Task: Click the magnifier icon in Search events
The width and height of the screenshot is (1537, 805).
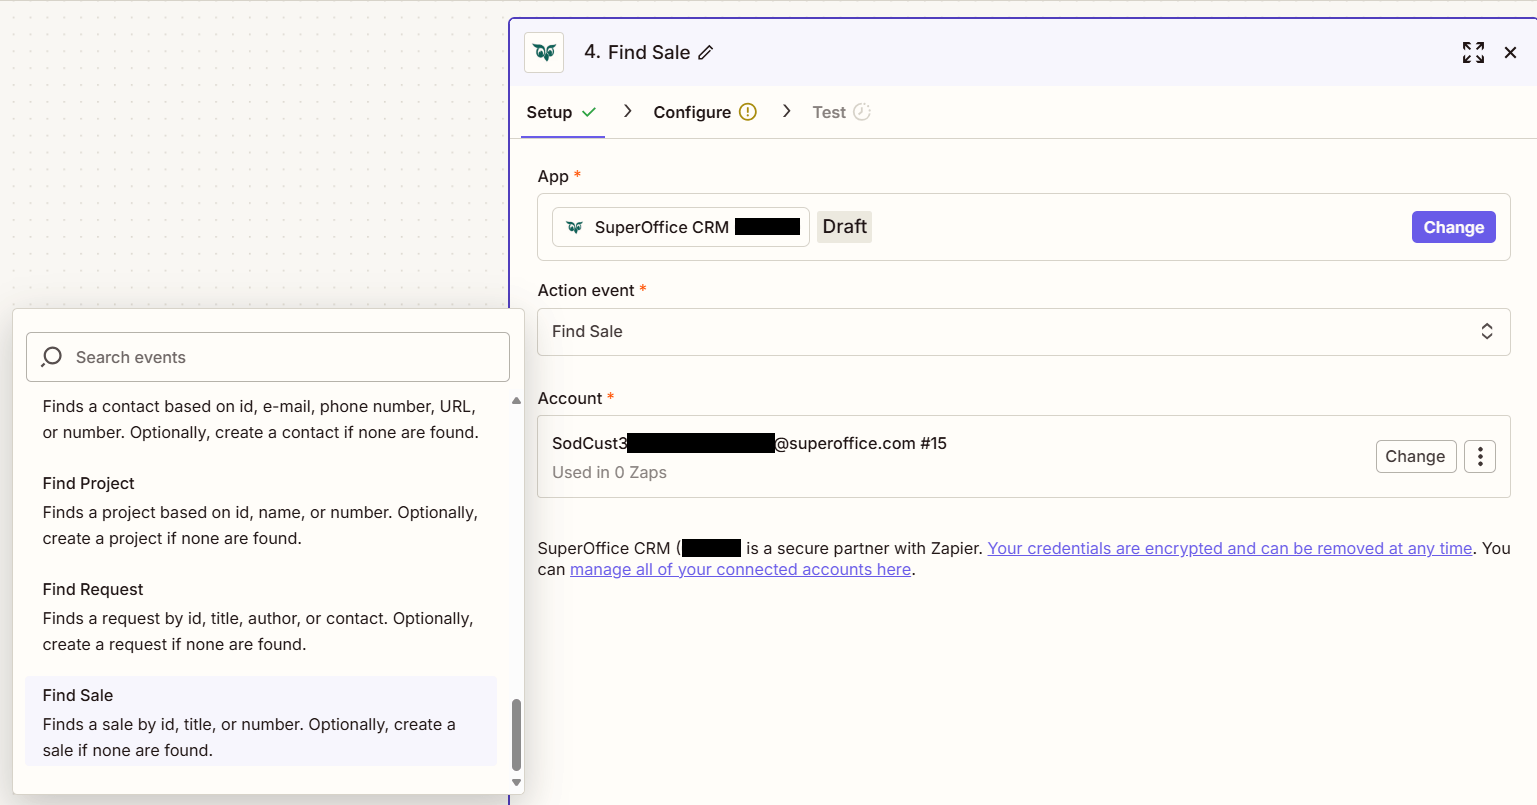Action: pos(51,357)
